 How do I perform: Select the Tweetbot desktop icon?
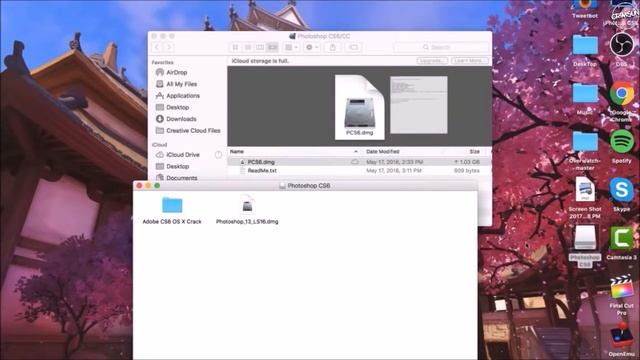(585, 9)
